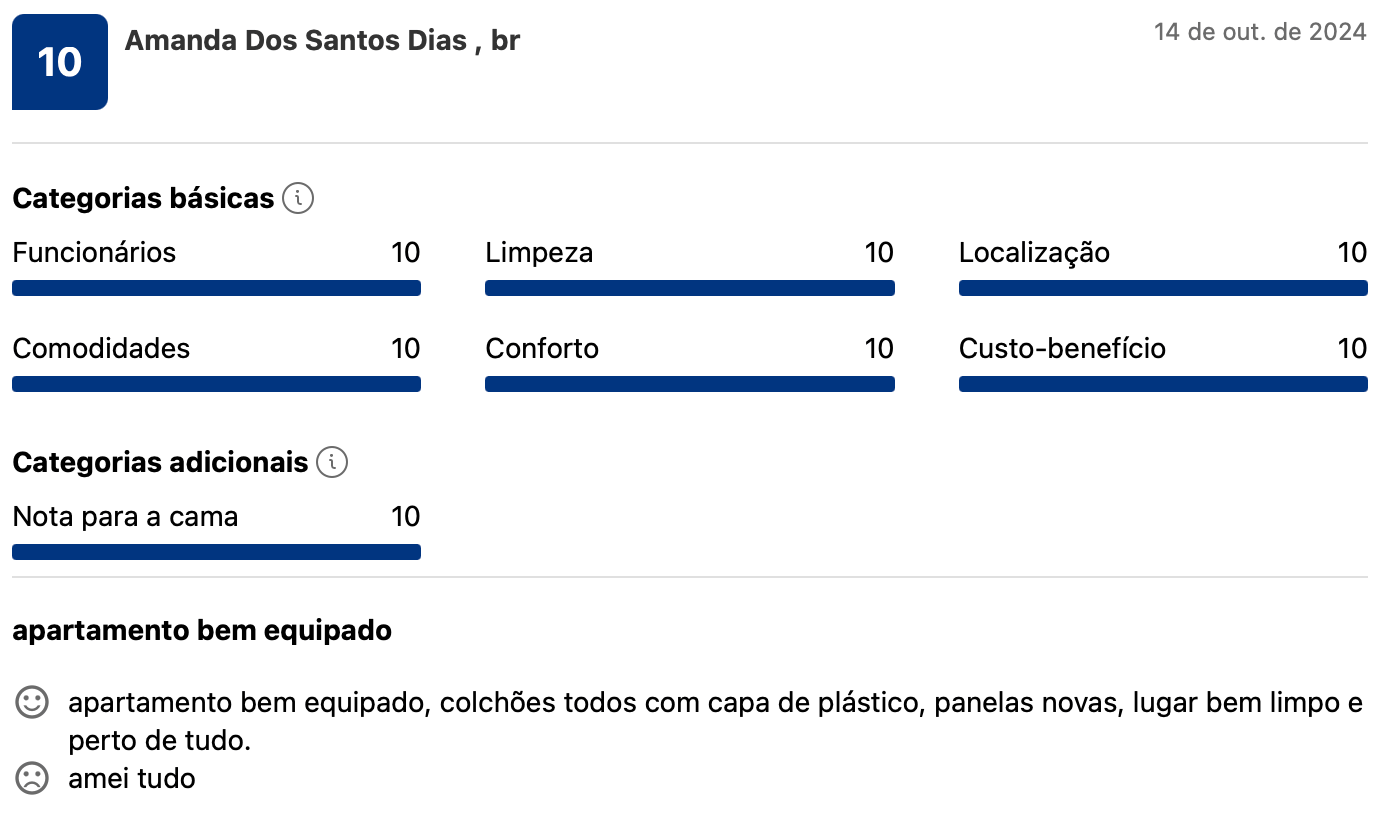Click the Comodidades rating bar
The height and width of the screenshot is (818, 1396).
[216, 384]
